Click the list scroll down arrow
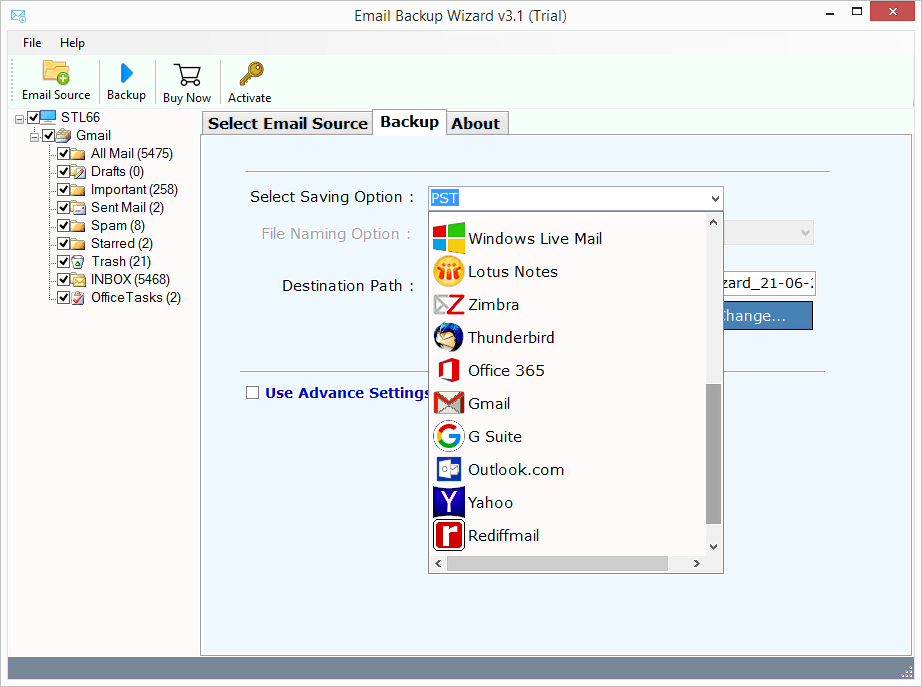Viewport: 922px width, 687px height. pos(713,547)
